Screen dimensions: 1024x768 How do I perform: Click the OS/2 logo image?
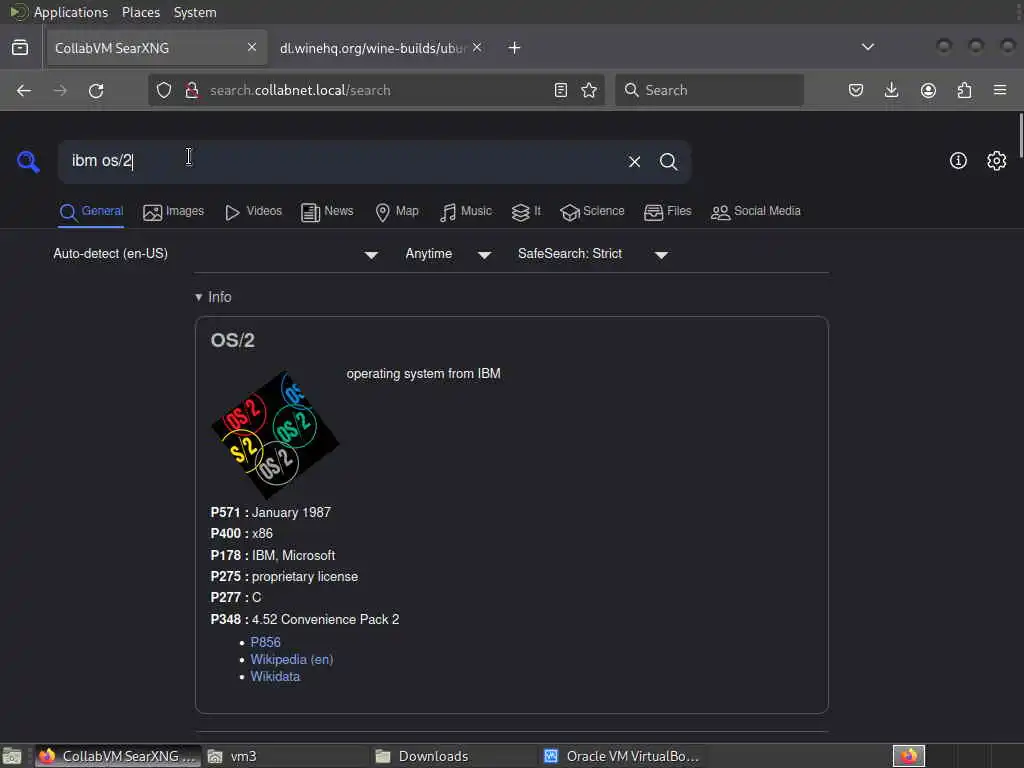[x=275, y=435]
